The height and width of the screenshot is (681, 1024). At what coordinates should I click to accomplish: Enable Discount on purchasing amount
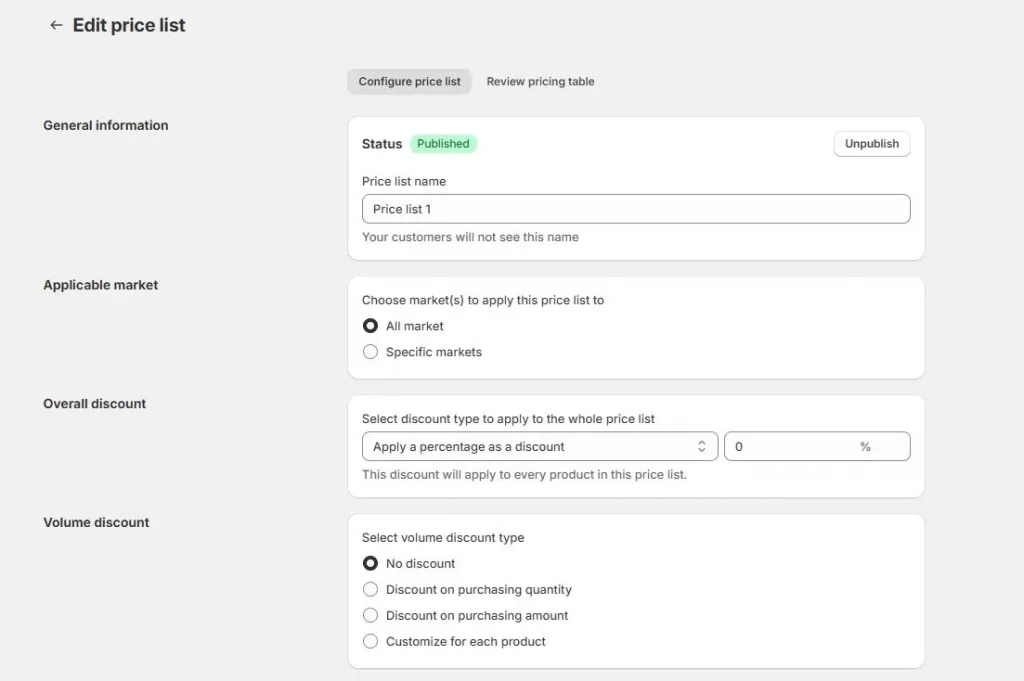click(370, 615)
